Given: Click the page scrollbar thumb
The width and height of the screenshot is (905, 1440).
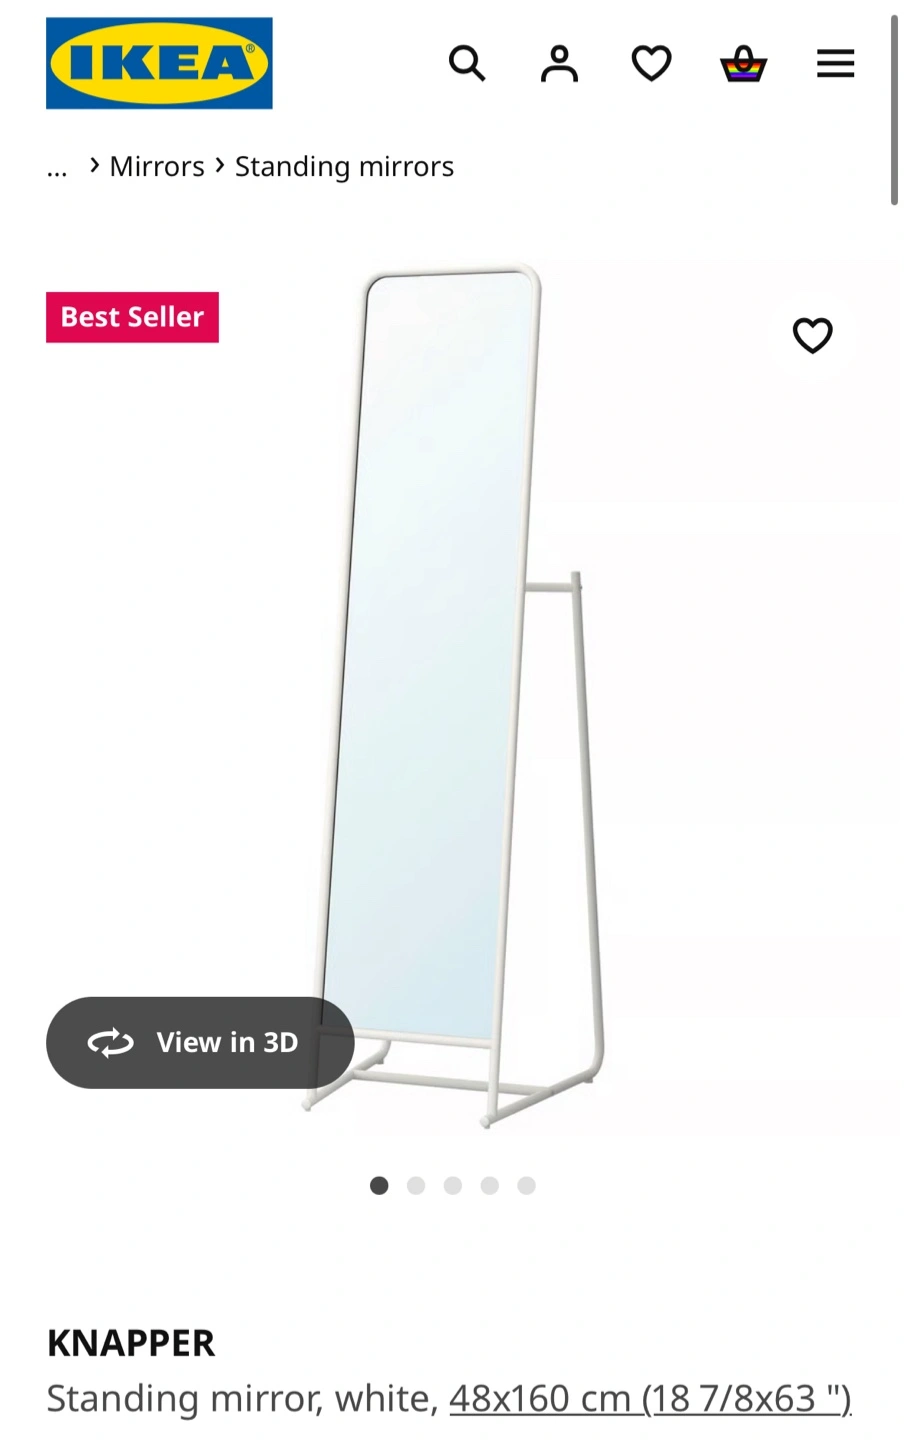Looking at the screenshot, I should [894, 110].
